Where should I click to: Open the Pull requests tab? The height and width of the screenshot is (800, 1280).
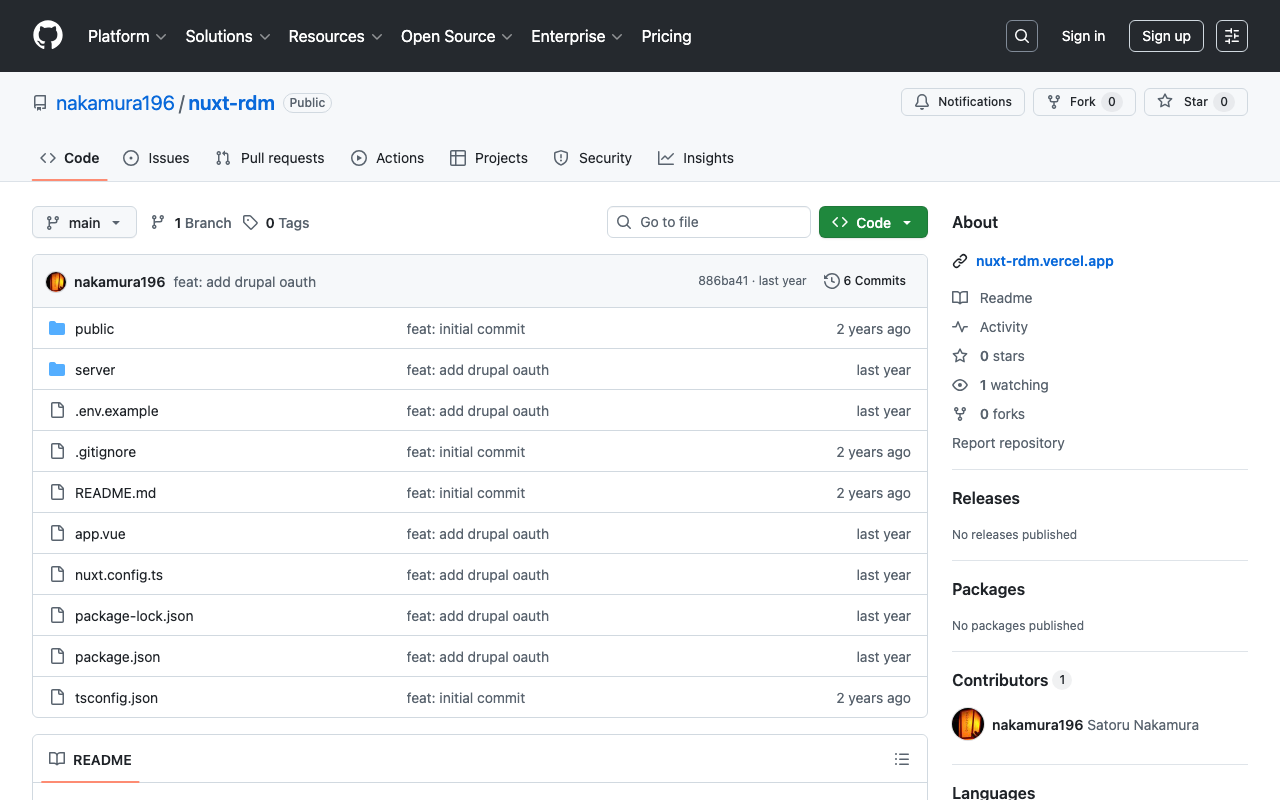click(270, 158)
